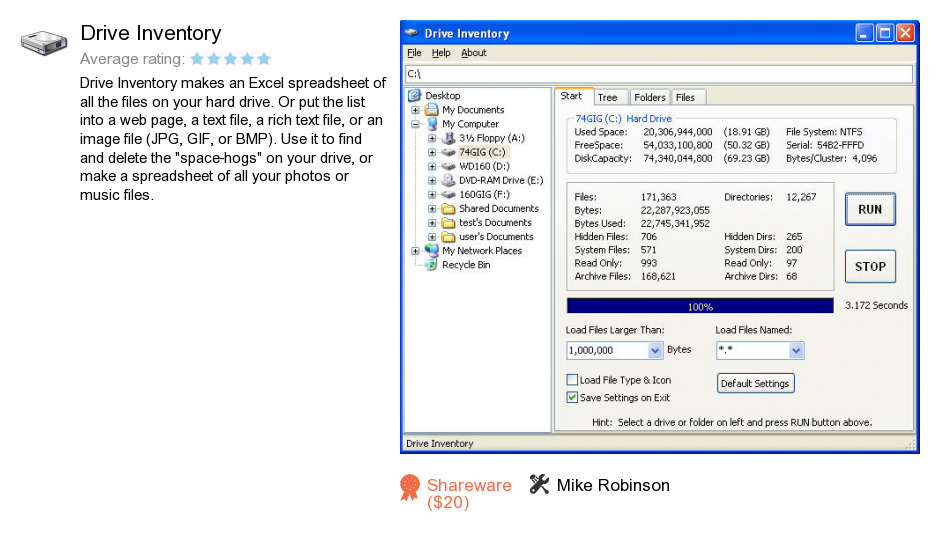
Task: Enable the Load File Type & Icon checkbox
Action: [x=573, y=380]
